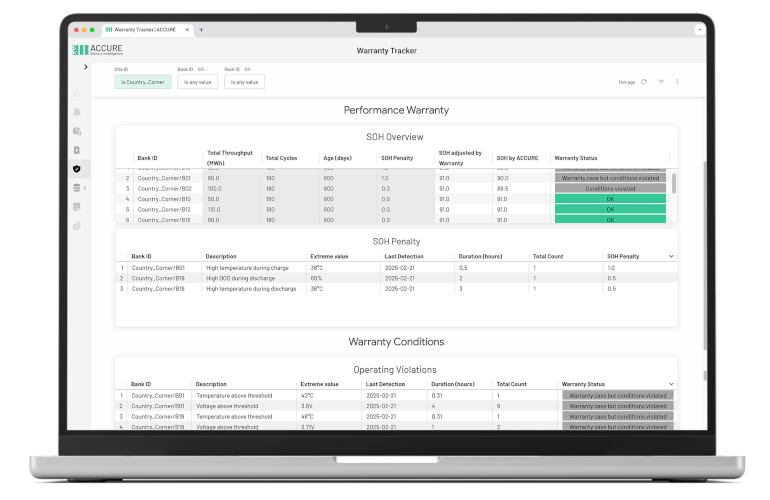Expand the collapsed sidebar with the chevron

[86, 67]
